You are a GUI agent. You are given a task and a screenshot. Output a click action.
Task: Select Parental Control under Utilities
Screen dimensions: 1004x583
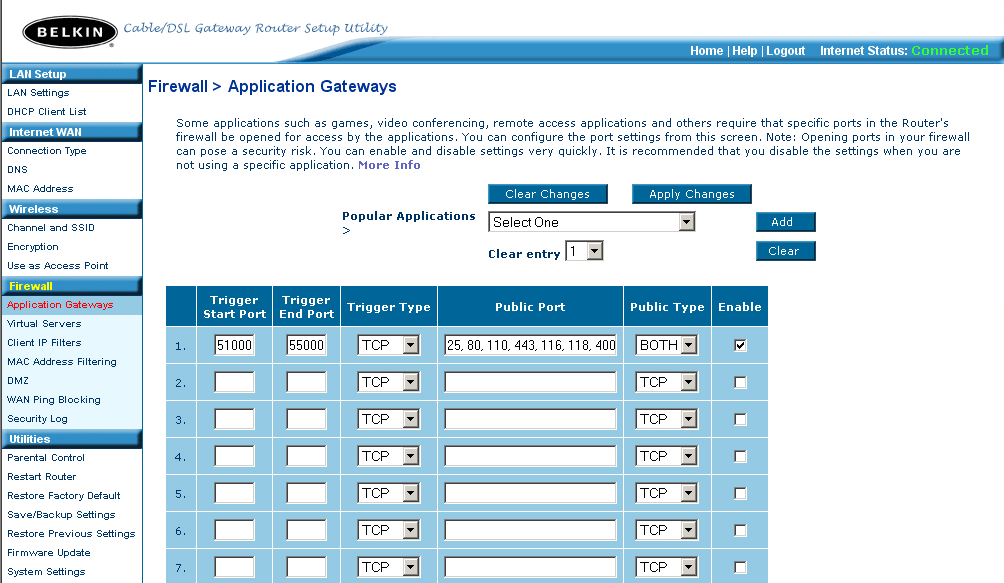point(46,458)
